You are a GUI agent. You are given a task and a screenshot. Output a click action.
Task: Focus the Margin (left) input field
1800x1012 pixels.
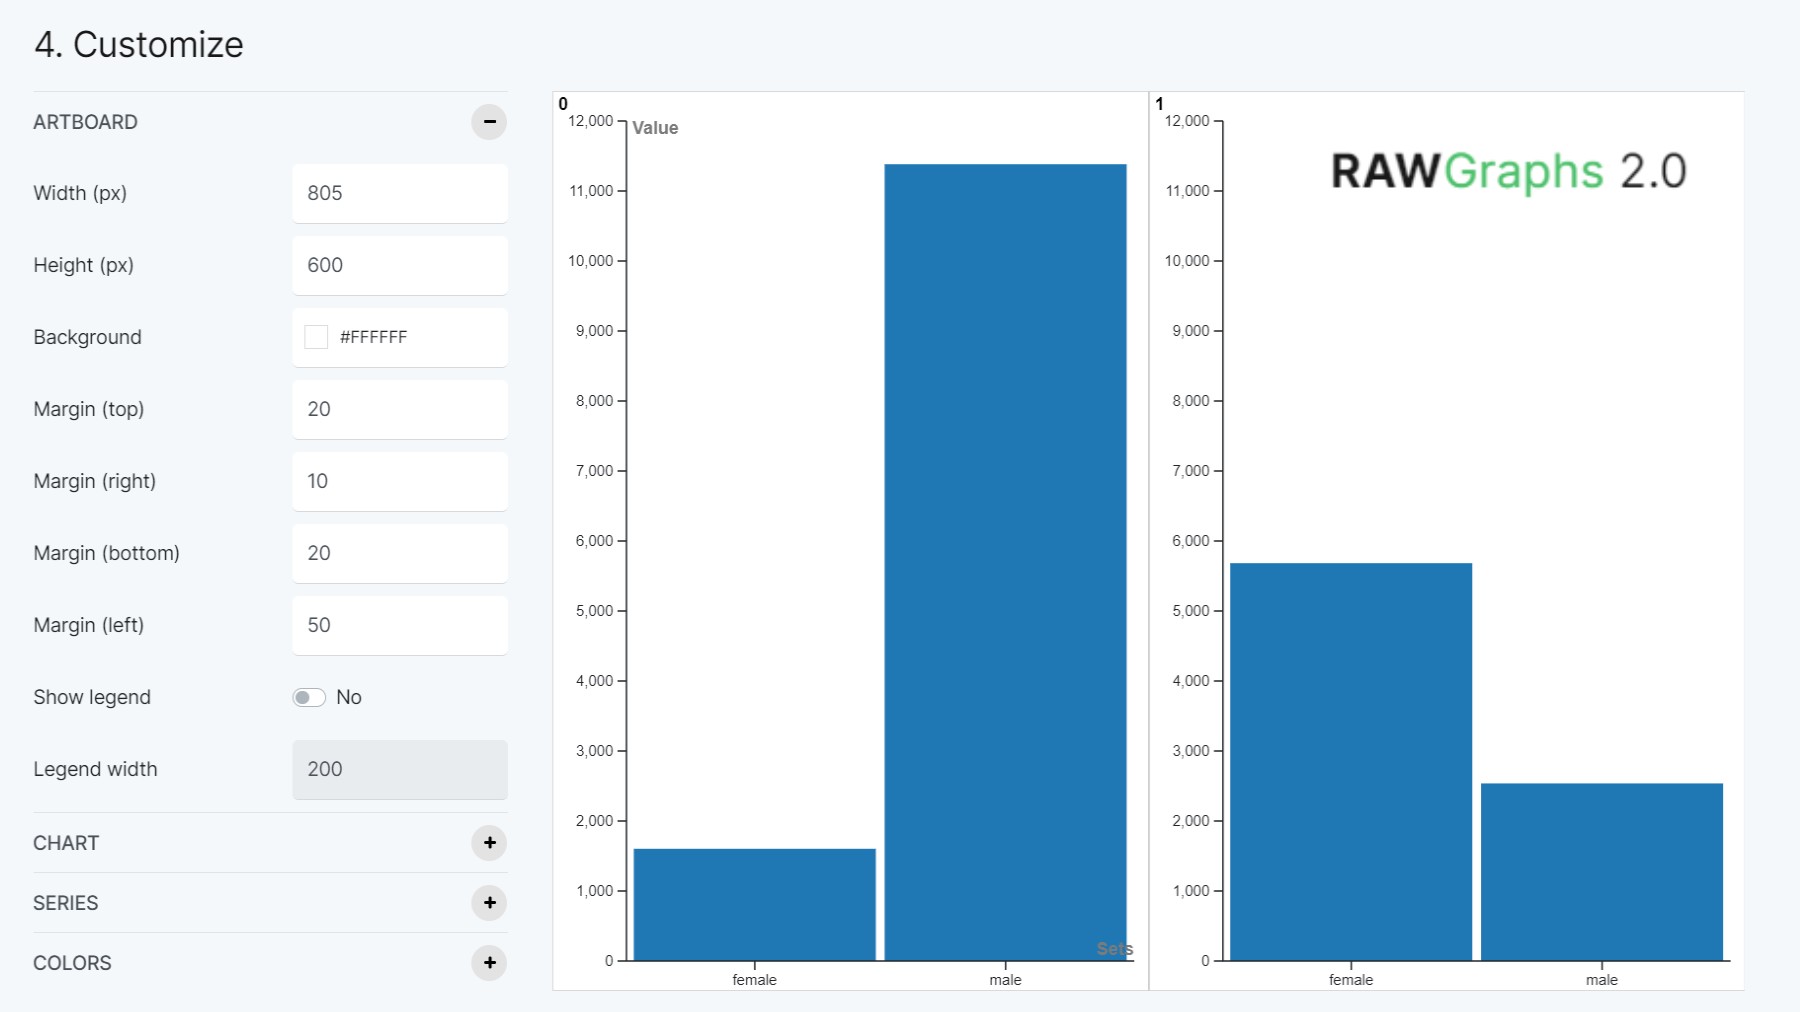tap(399, 625)
